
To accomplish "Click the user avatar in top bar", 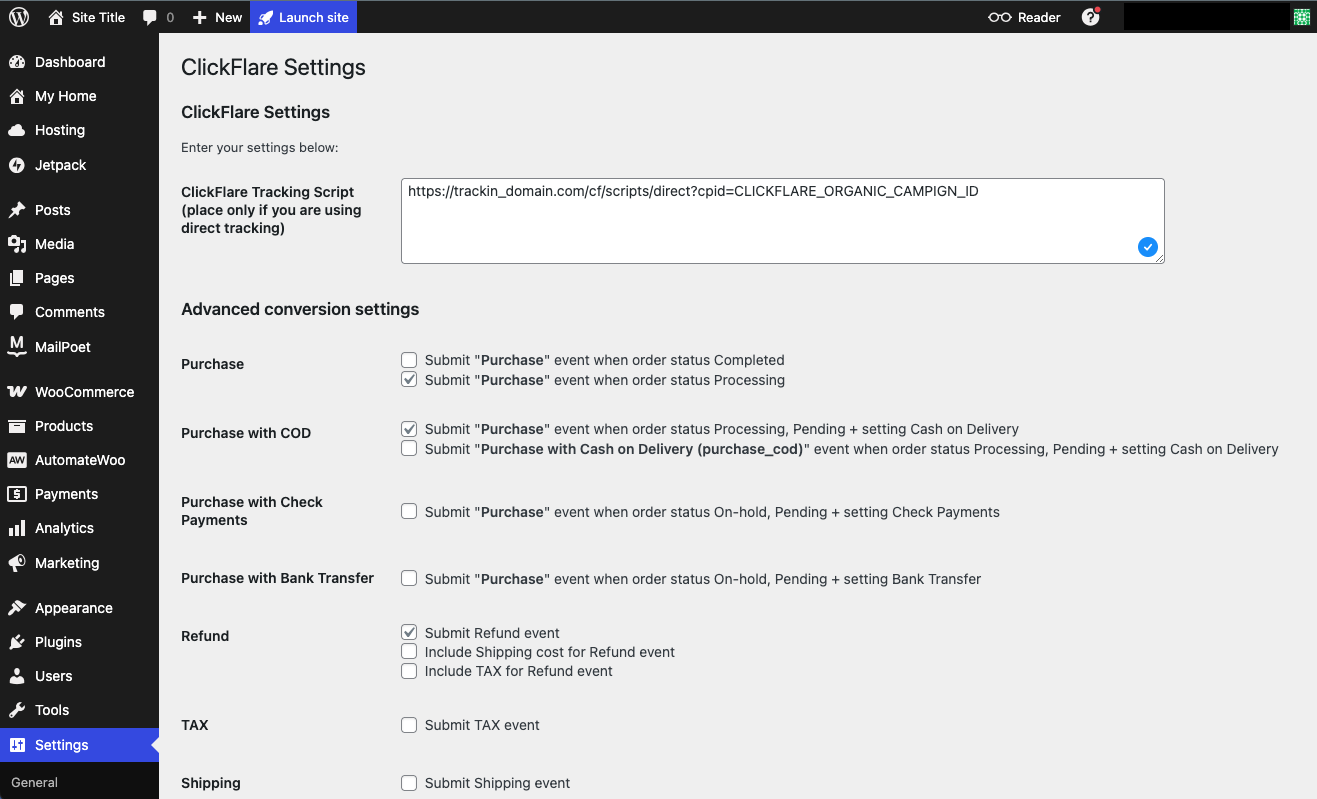I will tap(1301, 17).
